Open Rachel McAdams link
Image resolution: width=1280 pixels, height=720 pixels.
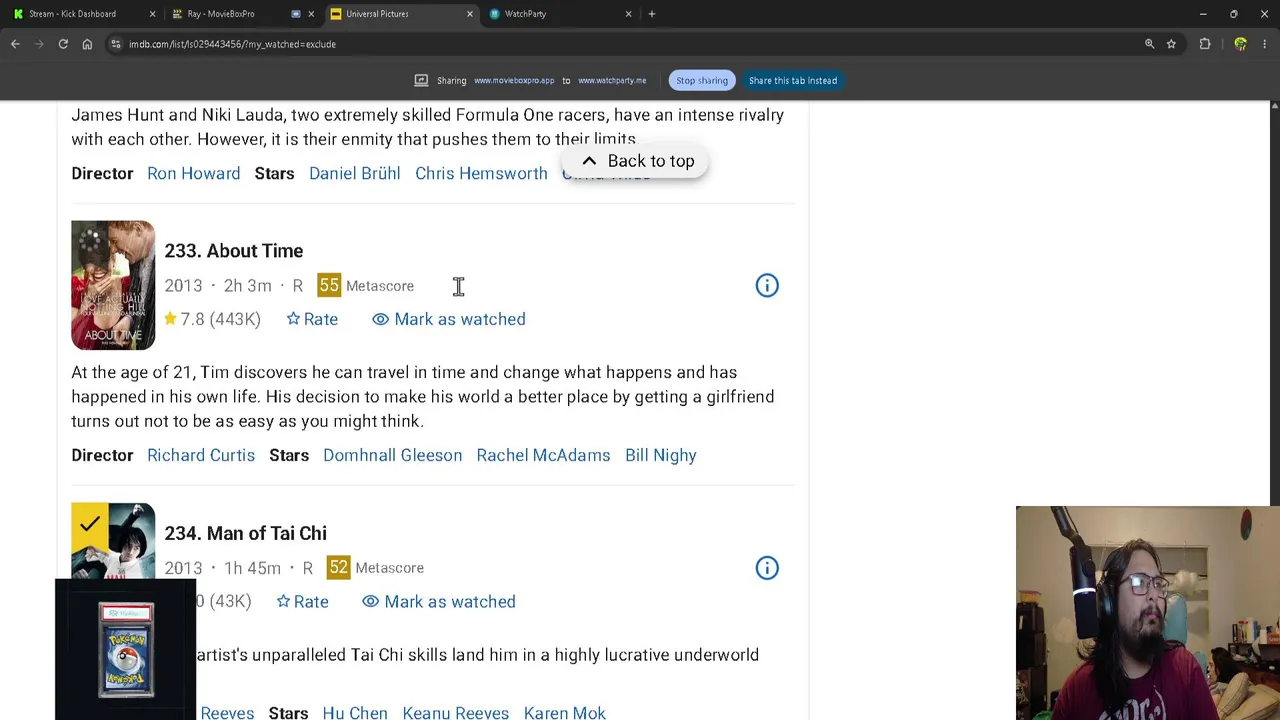coord(543,455)
